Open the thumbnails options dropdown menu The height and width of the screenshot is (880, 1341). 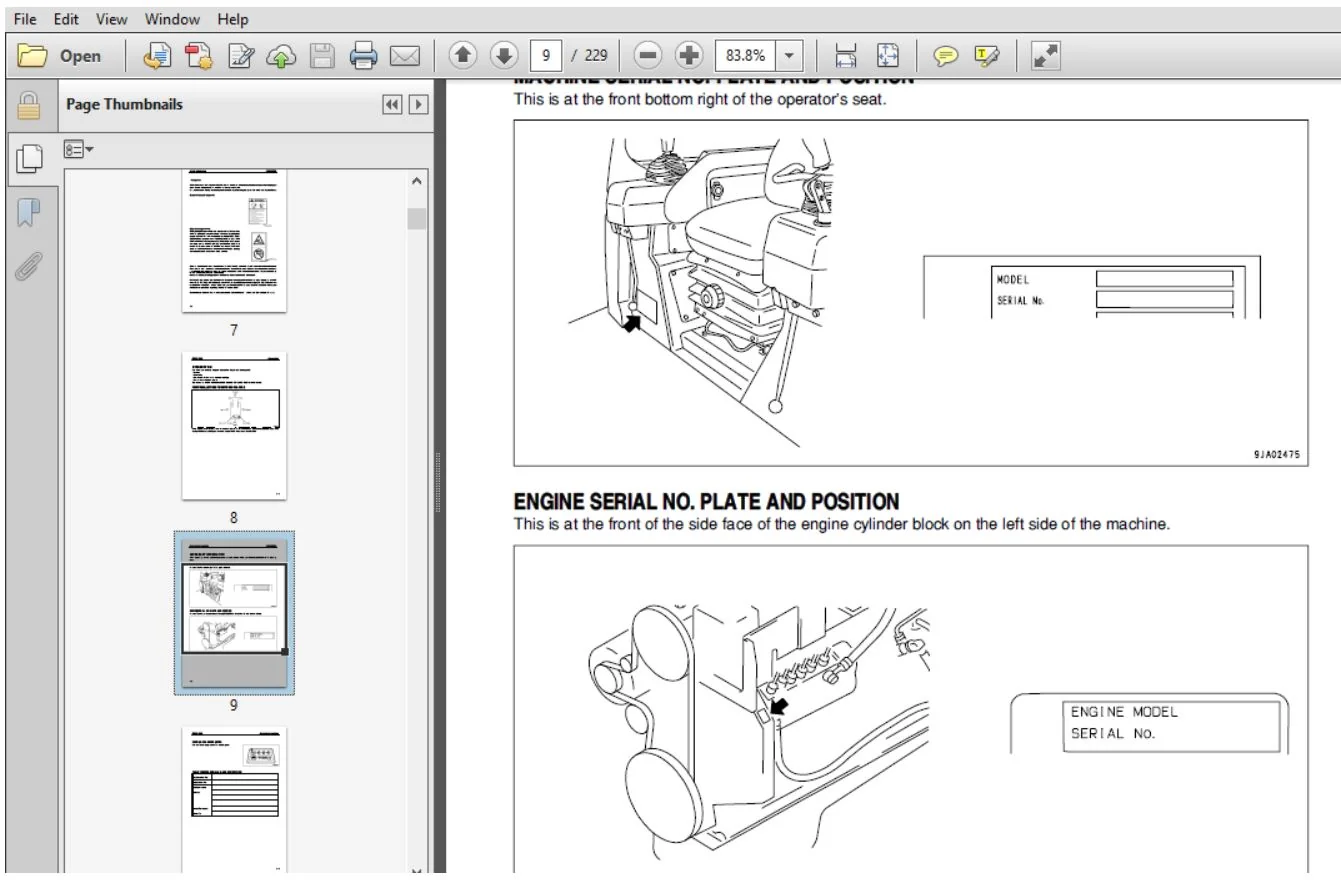point(79,150)
